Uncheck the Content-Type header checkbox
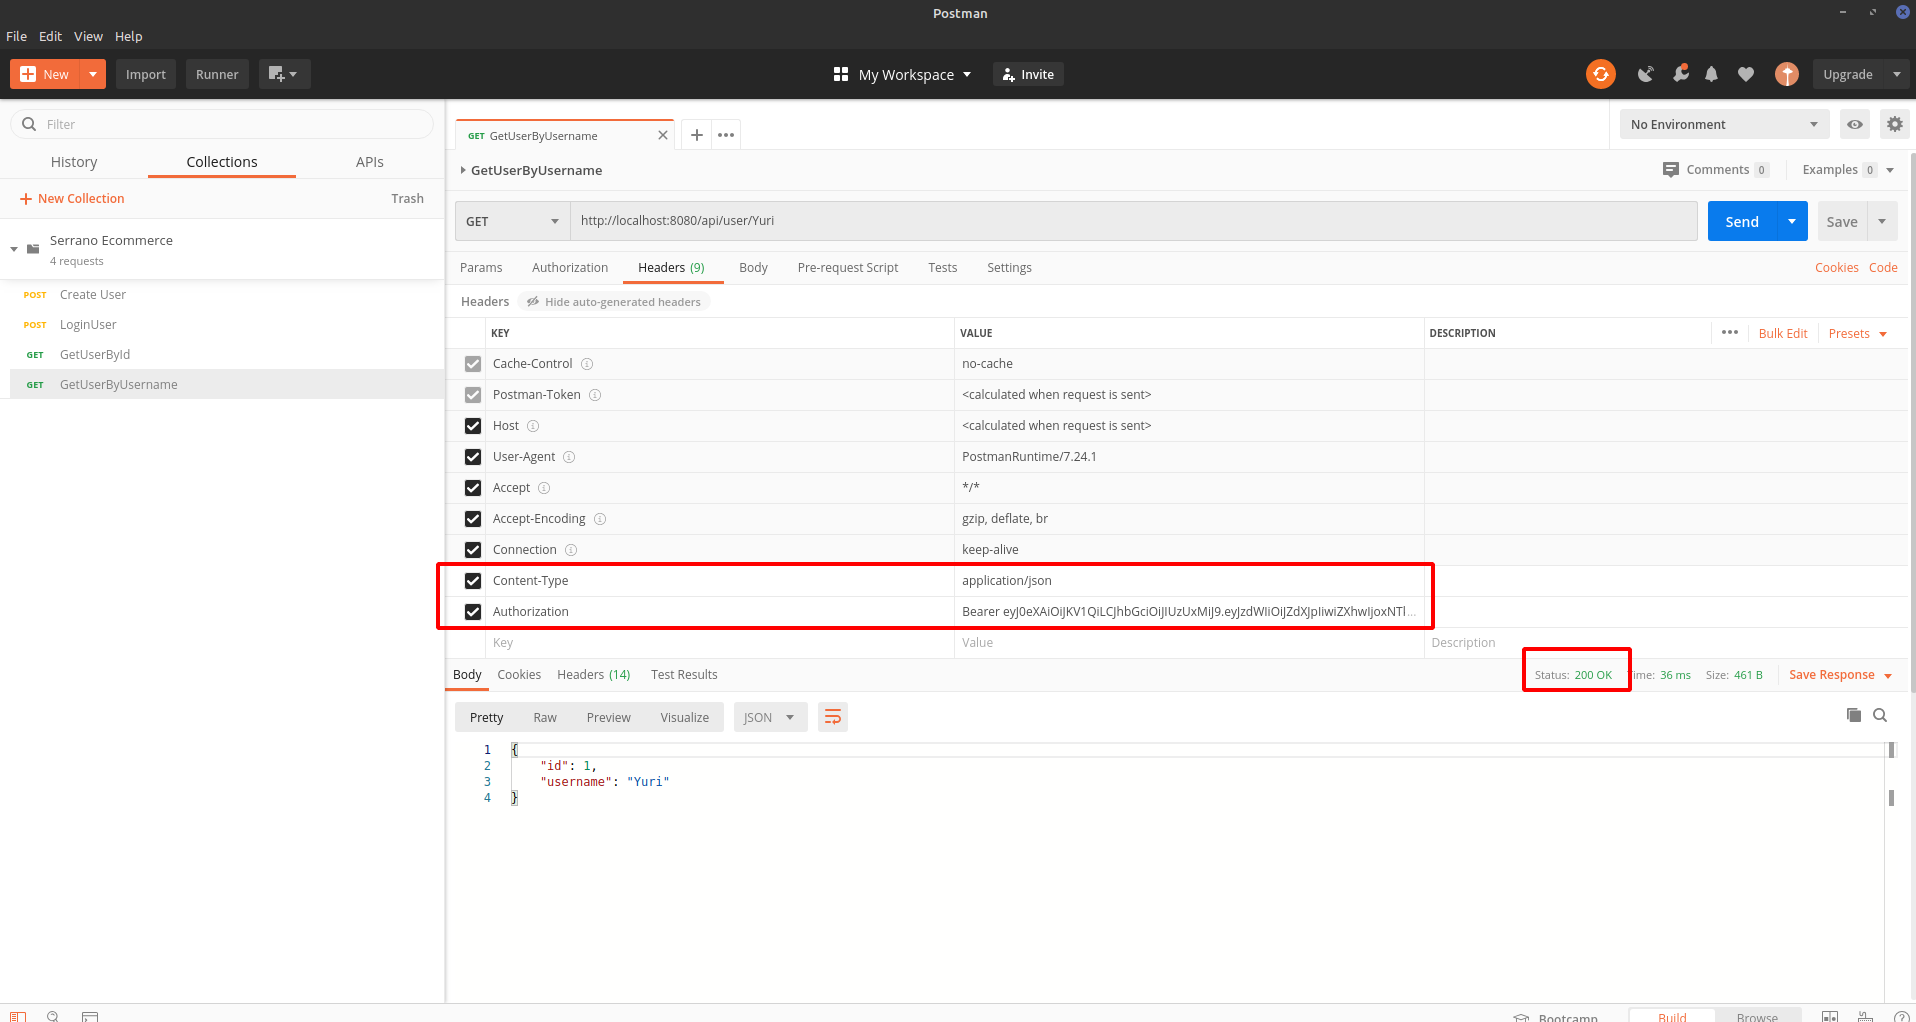Viewport: 1916px width, 1022px height. click(x=473, y=581)
